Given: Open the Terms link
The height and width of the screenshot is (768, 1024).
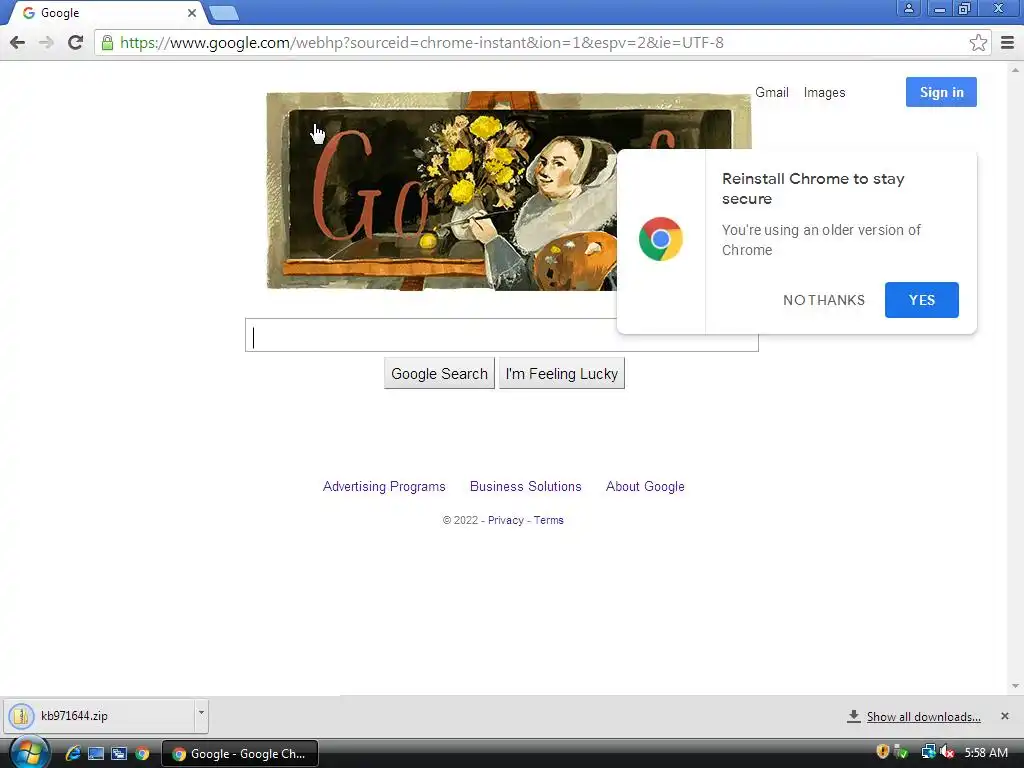Looking at the screenshot, I should click(549, 520).
